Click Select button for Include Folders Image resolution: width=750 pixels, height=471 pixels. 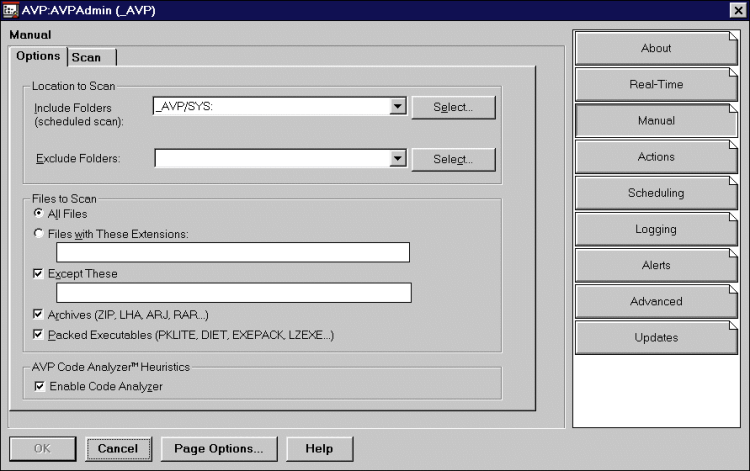(x=453, y=107)
